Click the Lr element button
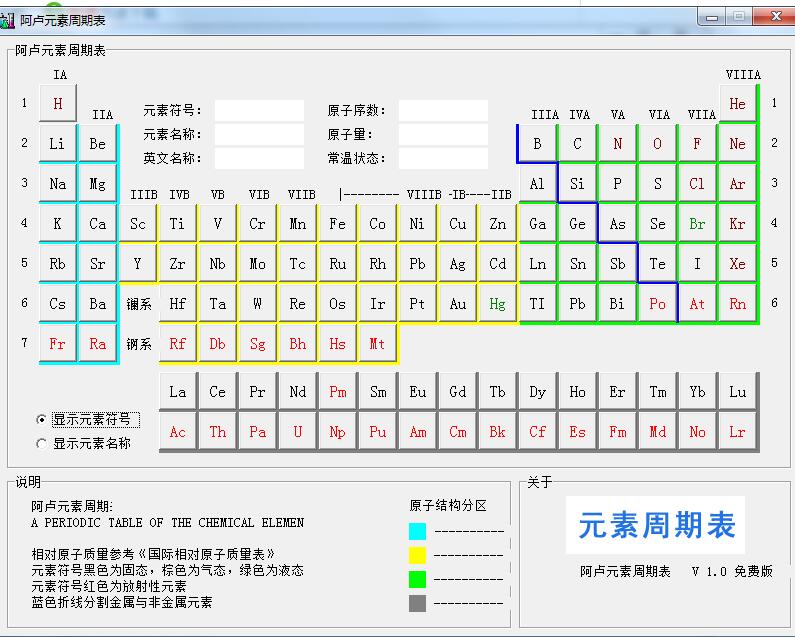Image resolution: width=795 pixels, height=637 pixels. coord(738,432)
